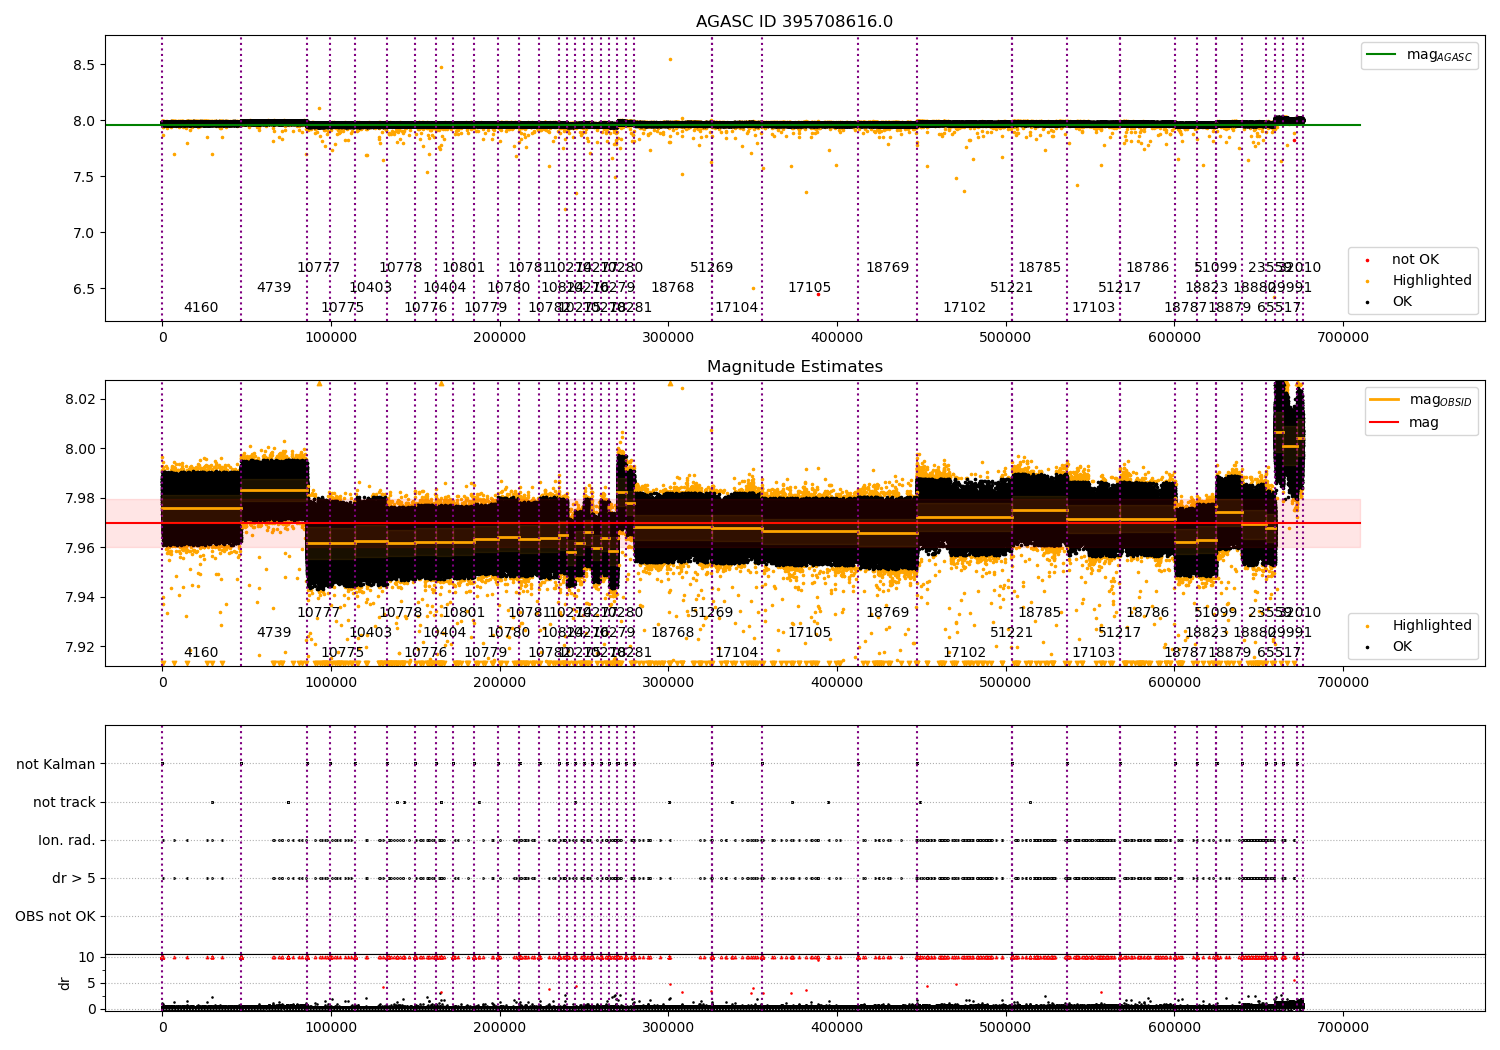
Task: Click the 10 tick on the dr axis
Action: pyautogui.click(x=87, y=957)
